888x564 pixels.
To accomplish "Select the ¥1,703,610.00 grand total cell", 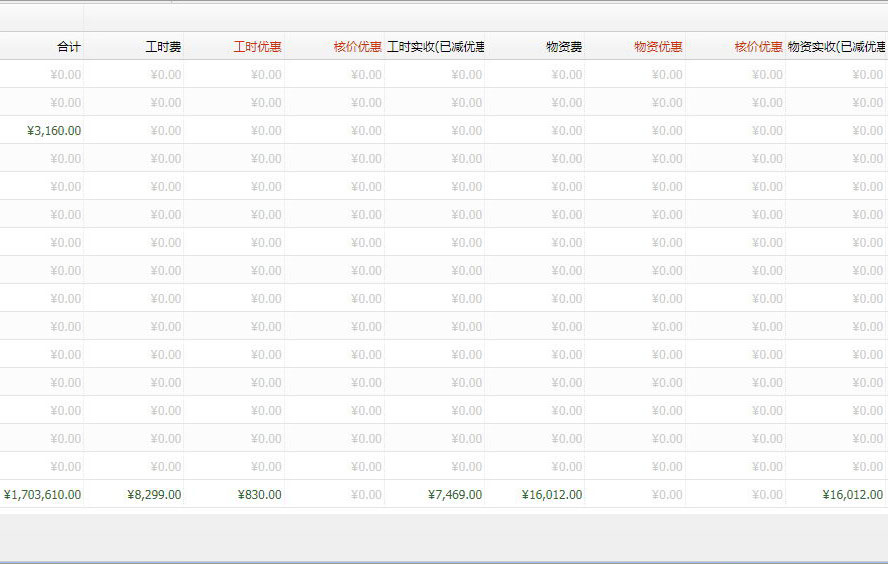I will (43, 494).
